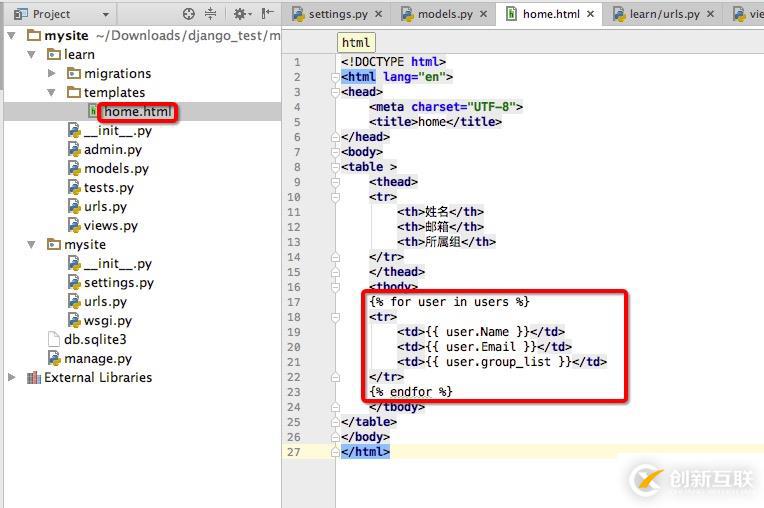
Task: Select home.html in the project tree
Action: (137, 112)
